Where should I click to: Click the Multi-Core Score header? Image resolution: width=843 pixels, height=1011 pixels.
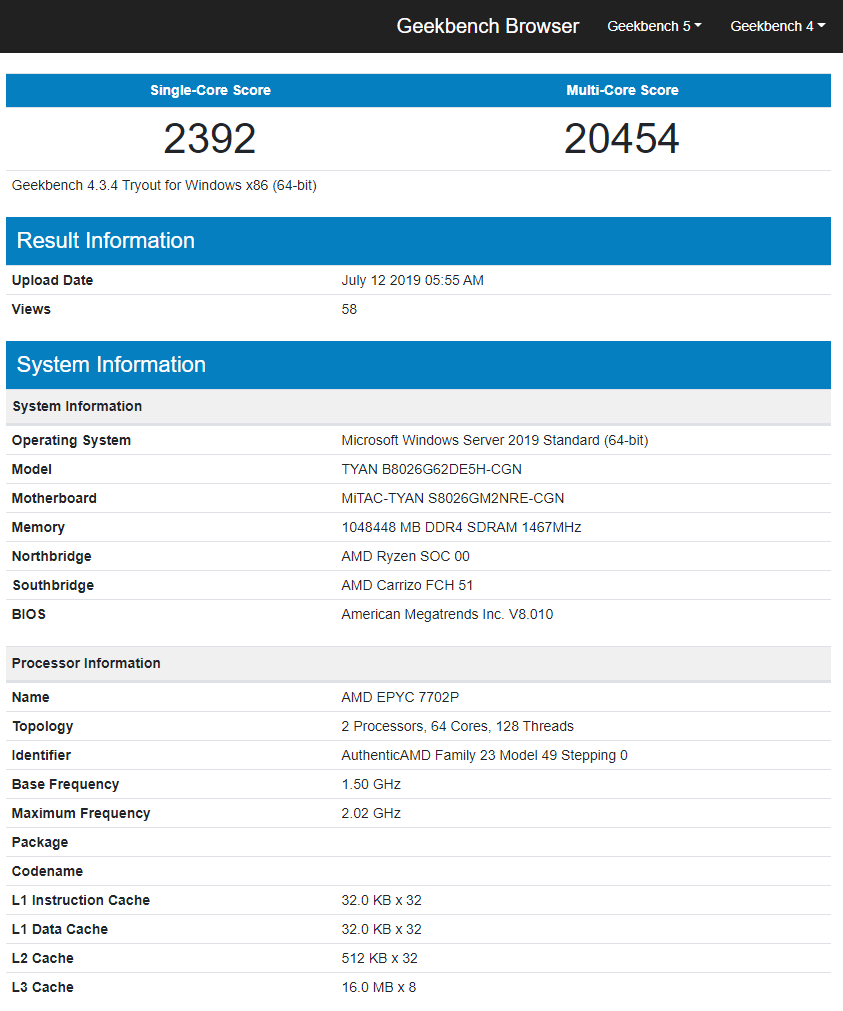pos(622,90)
